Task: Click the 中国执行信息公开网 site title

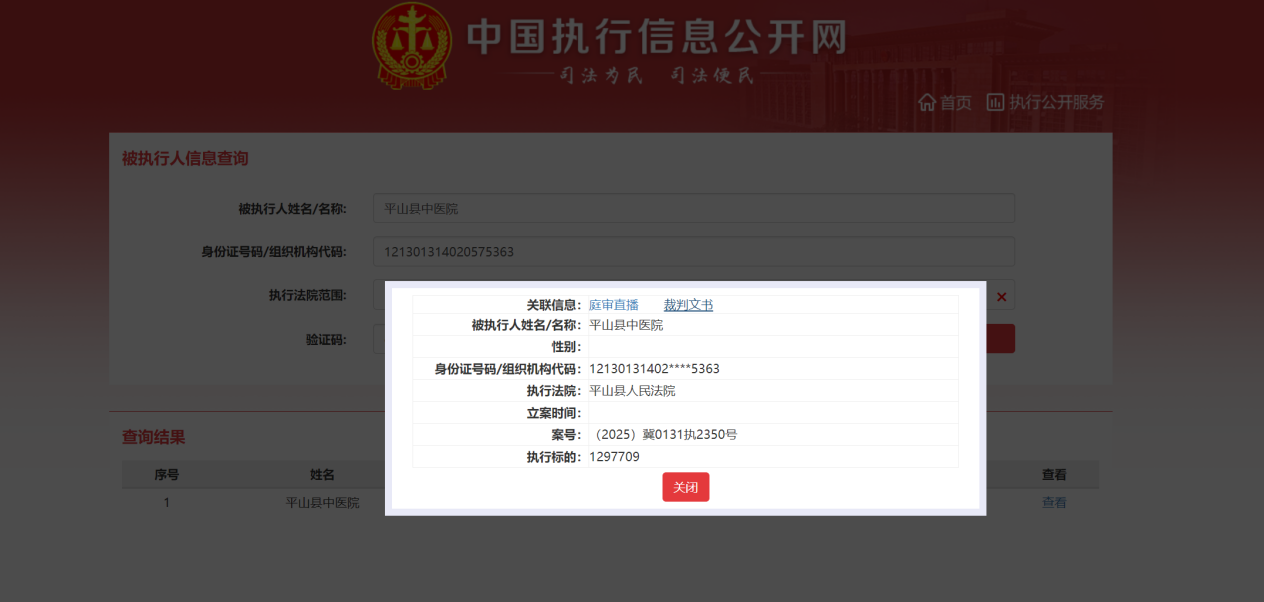Action: tap(656, 38)
